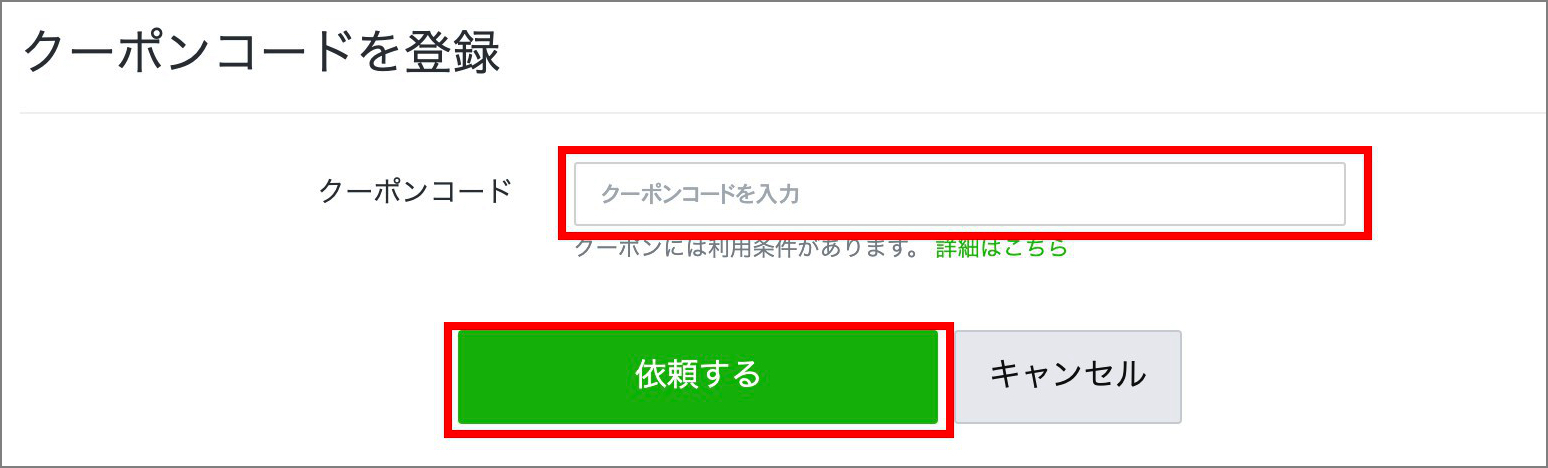Click the クーポンコード field label
This screenshot has width=1548, height=468.
(x=415, y=190)
